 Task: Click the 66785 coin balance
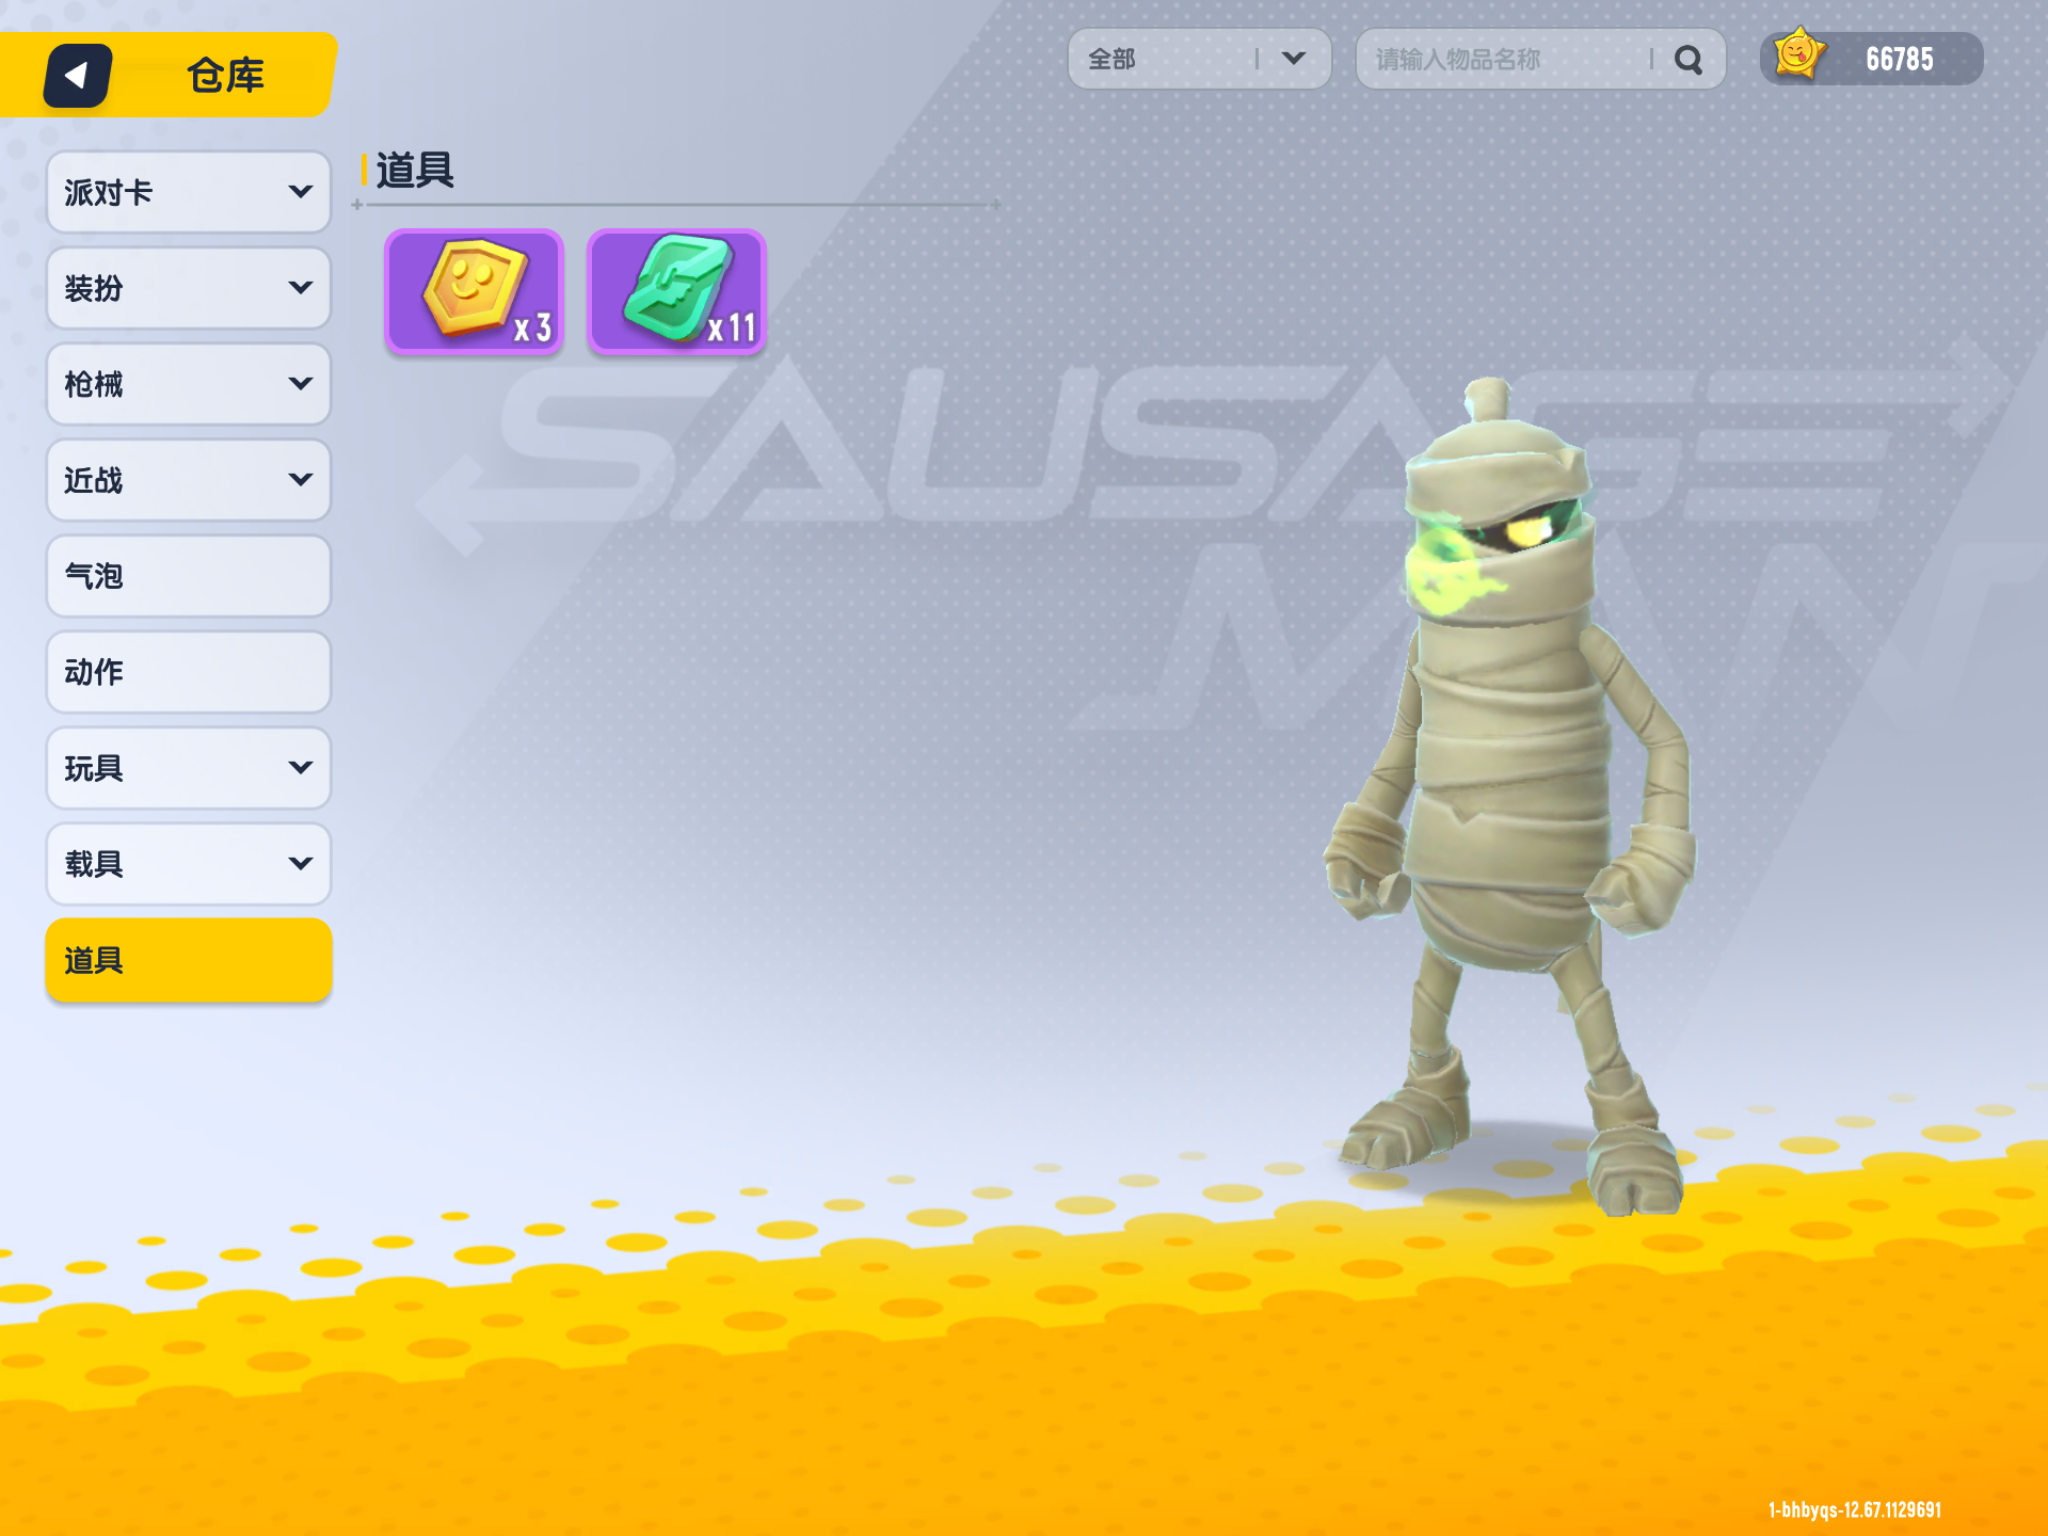[1899, 59]
